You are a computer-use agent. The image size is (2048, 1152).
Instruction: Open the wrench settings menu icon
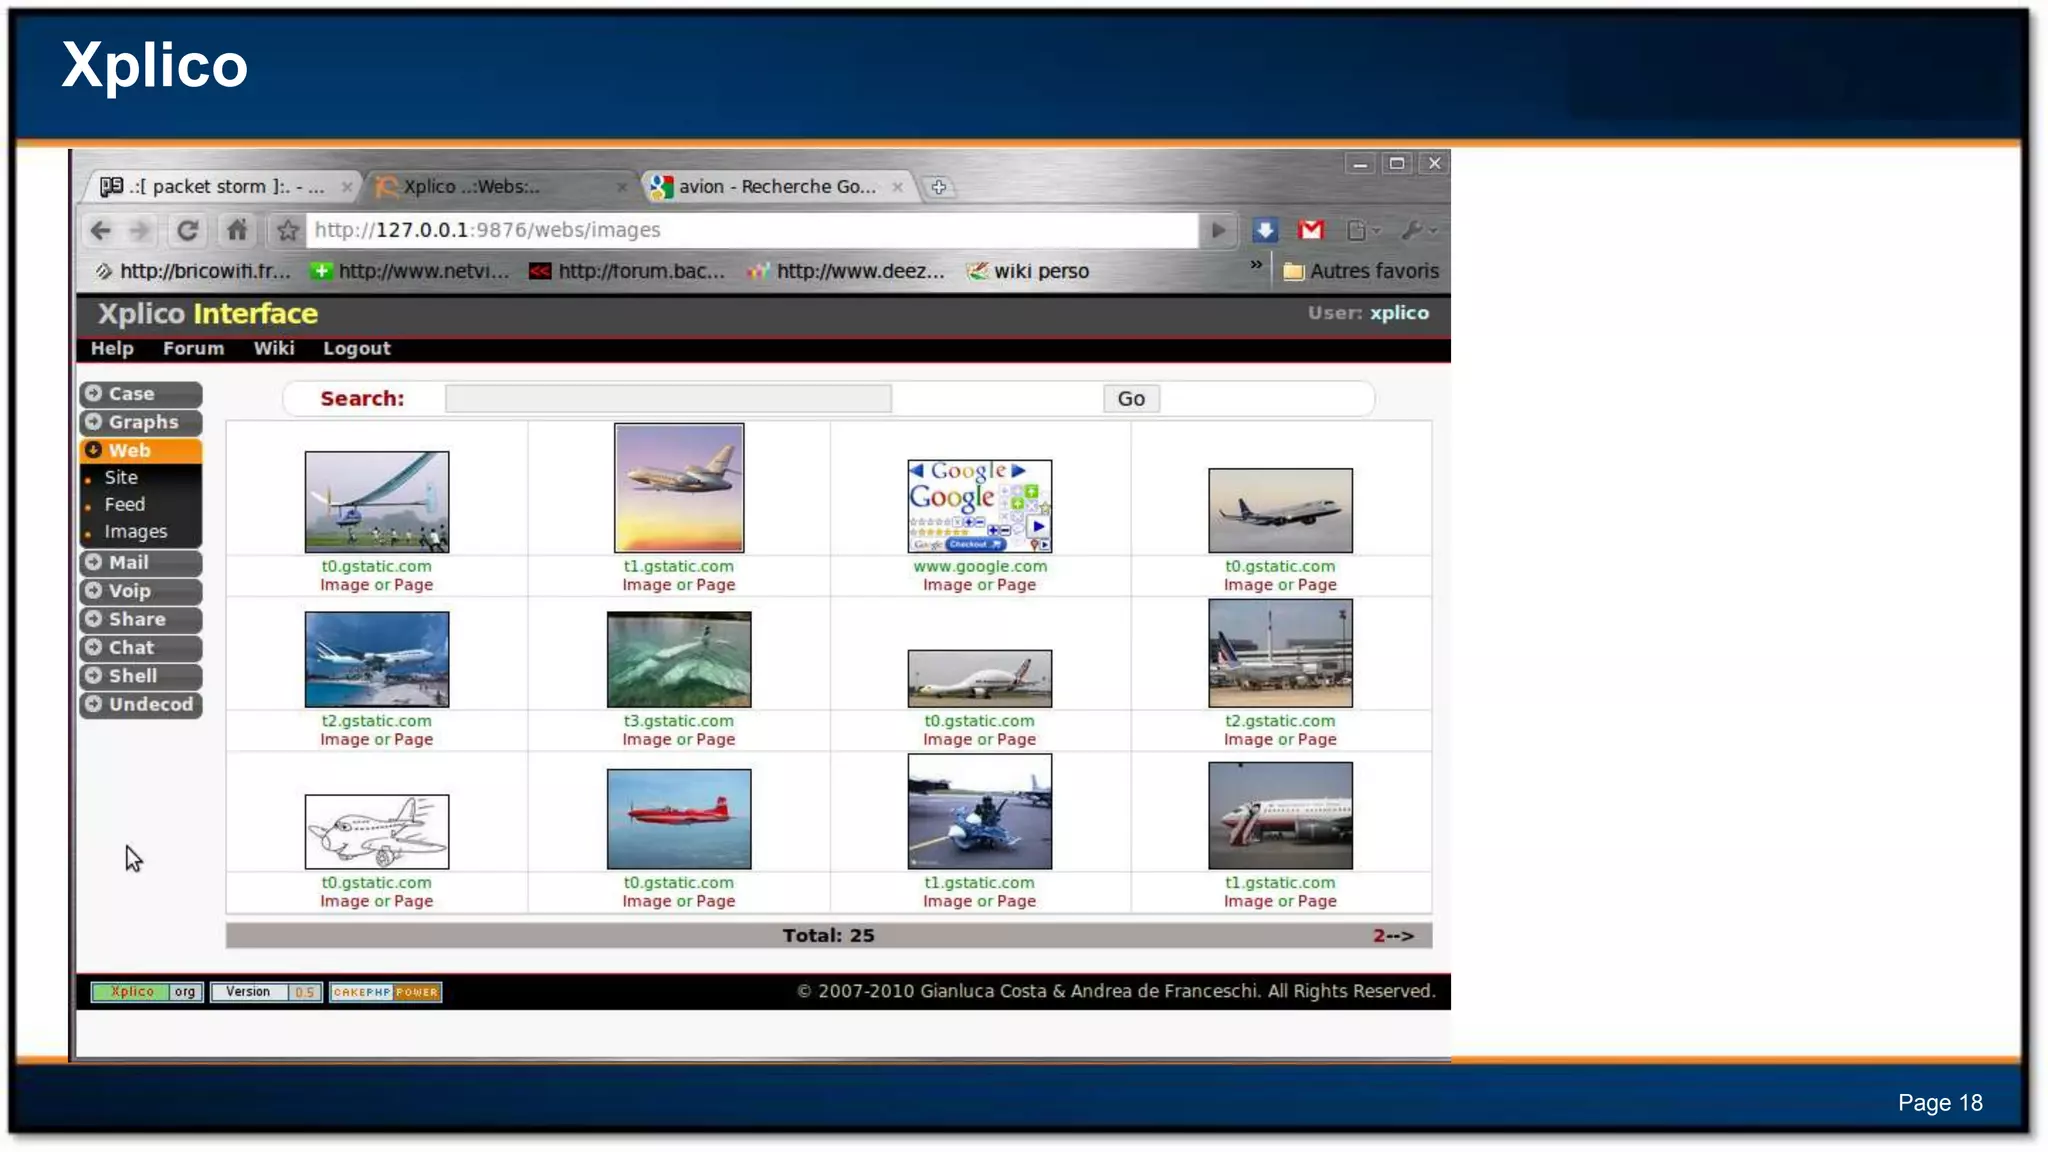tap(1413, 230)
